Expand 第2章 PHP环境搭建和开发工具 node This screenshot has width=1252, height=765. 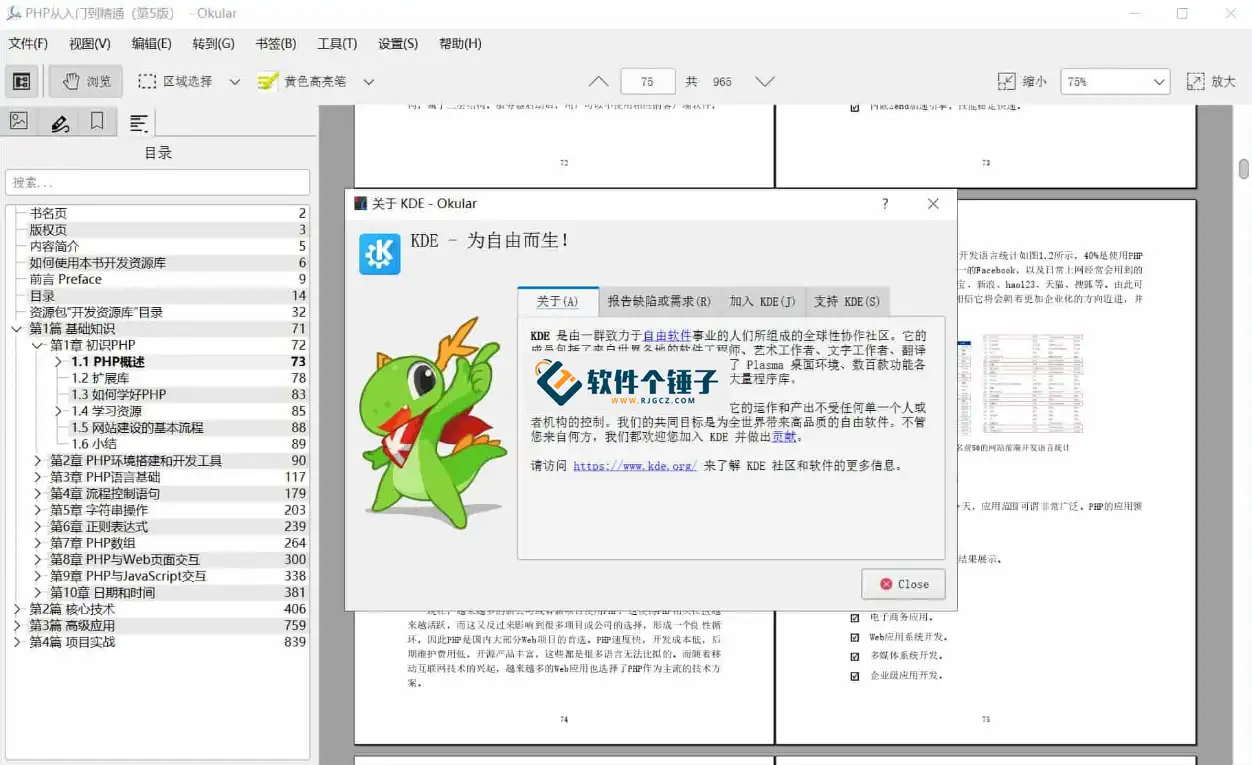(x=38, y=461)
